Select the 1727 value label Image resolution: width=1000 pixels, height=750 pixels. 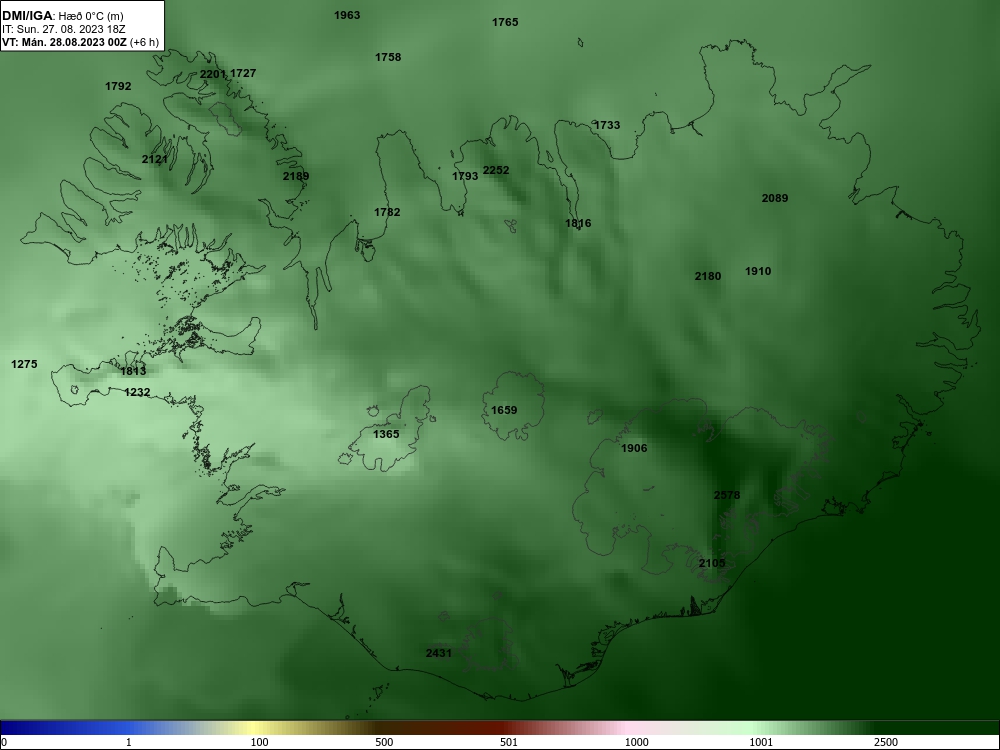click(x=243, y=73)
